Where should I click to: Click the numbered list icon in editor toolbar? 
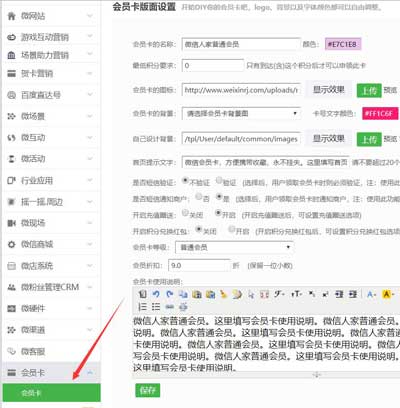click(x=142, y=307)
